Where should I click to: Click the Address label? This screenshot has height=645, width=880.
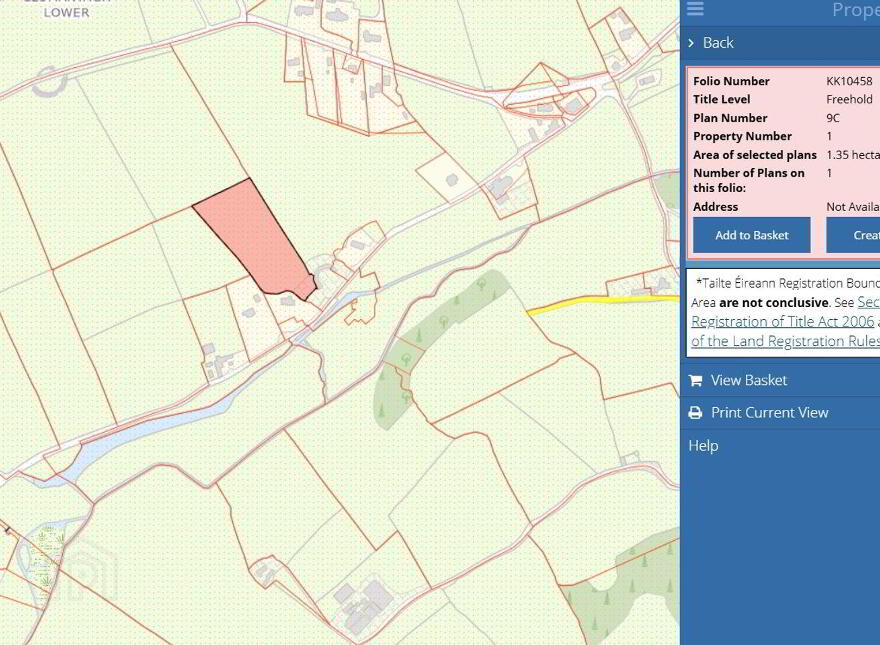[x=715, y=207]
